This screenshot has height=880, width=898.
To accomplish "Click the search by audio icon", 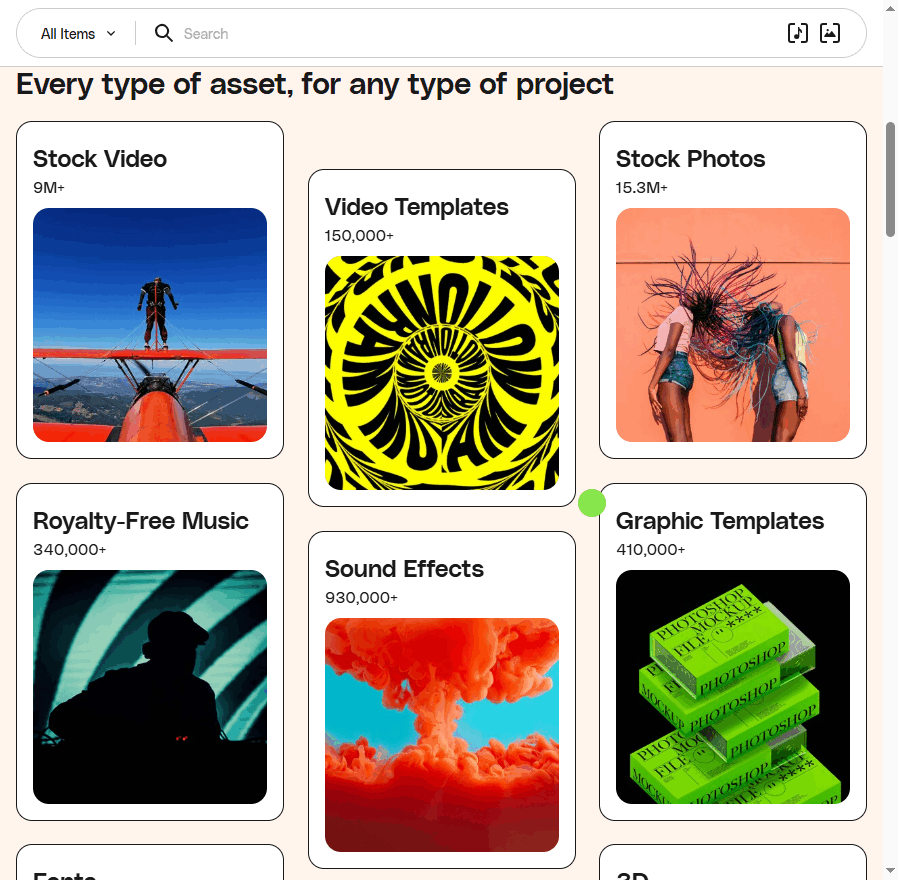I will tap(797, 33).
